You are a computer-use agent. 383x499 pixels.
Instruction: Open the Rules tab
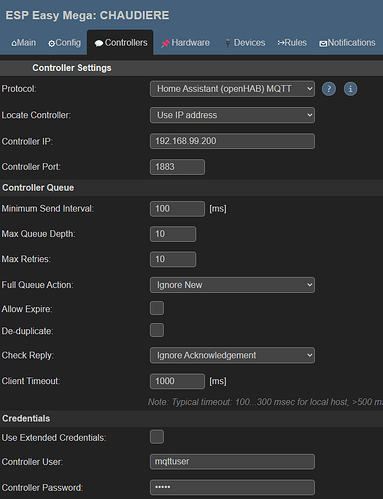(x=292, y=43)
